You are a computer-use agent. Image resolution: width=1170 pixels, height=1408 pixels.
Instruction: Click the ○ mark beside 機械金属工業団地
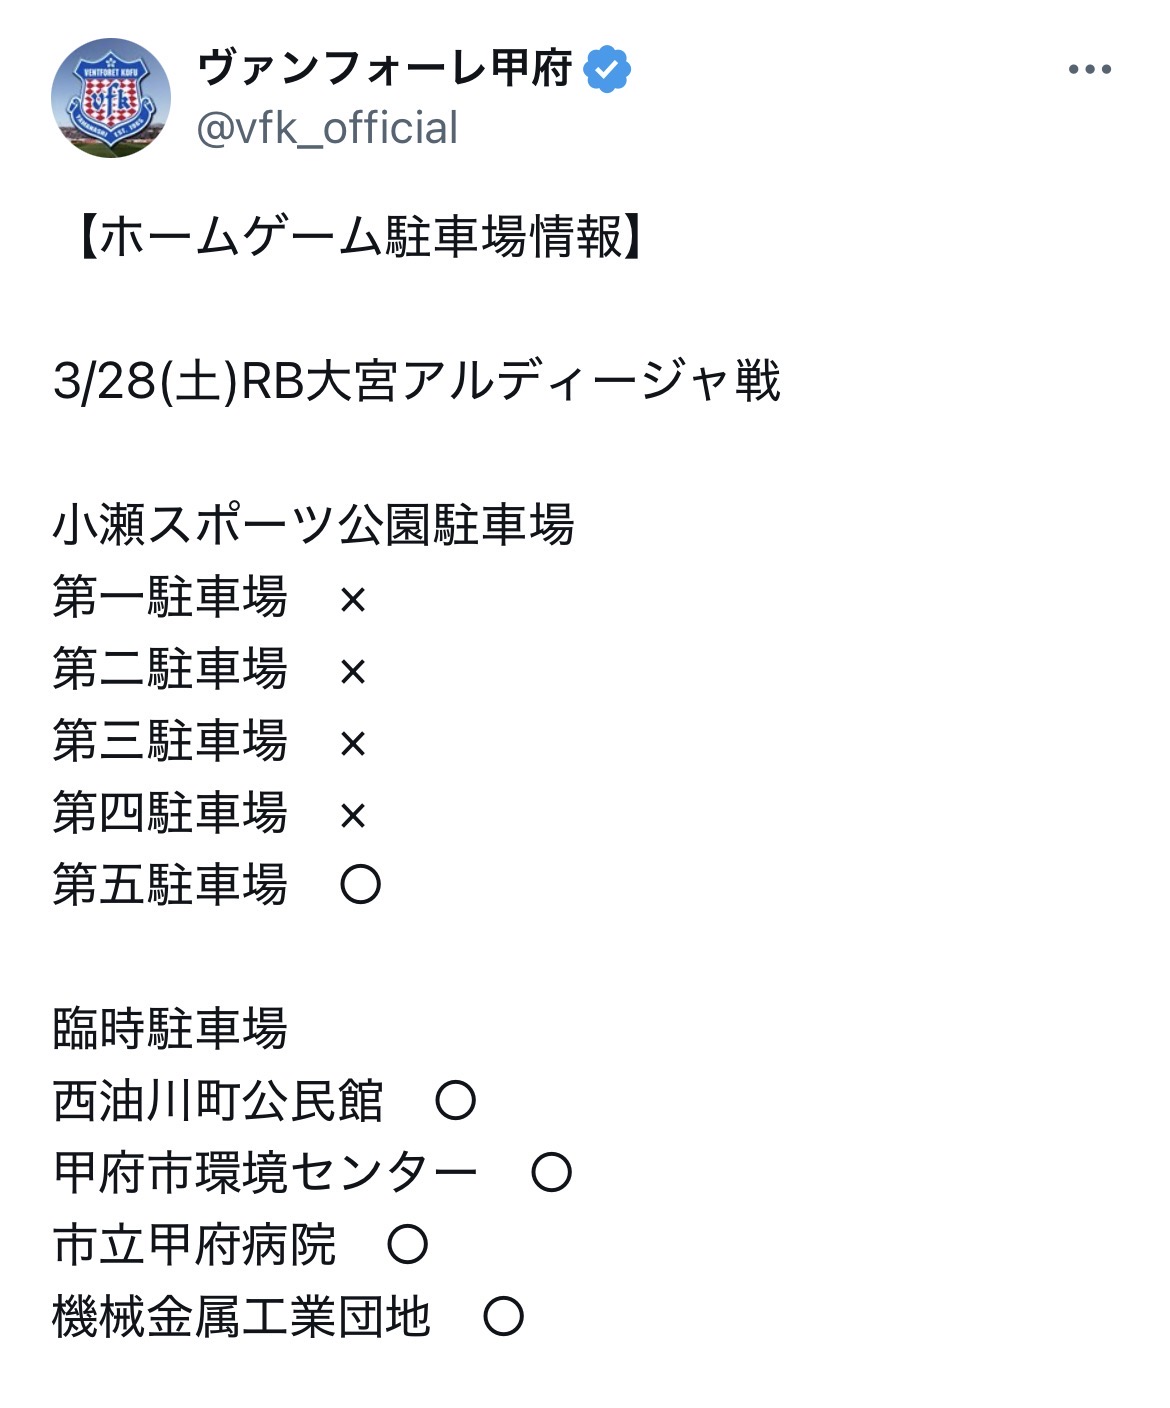click(x=503, y=1317)
